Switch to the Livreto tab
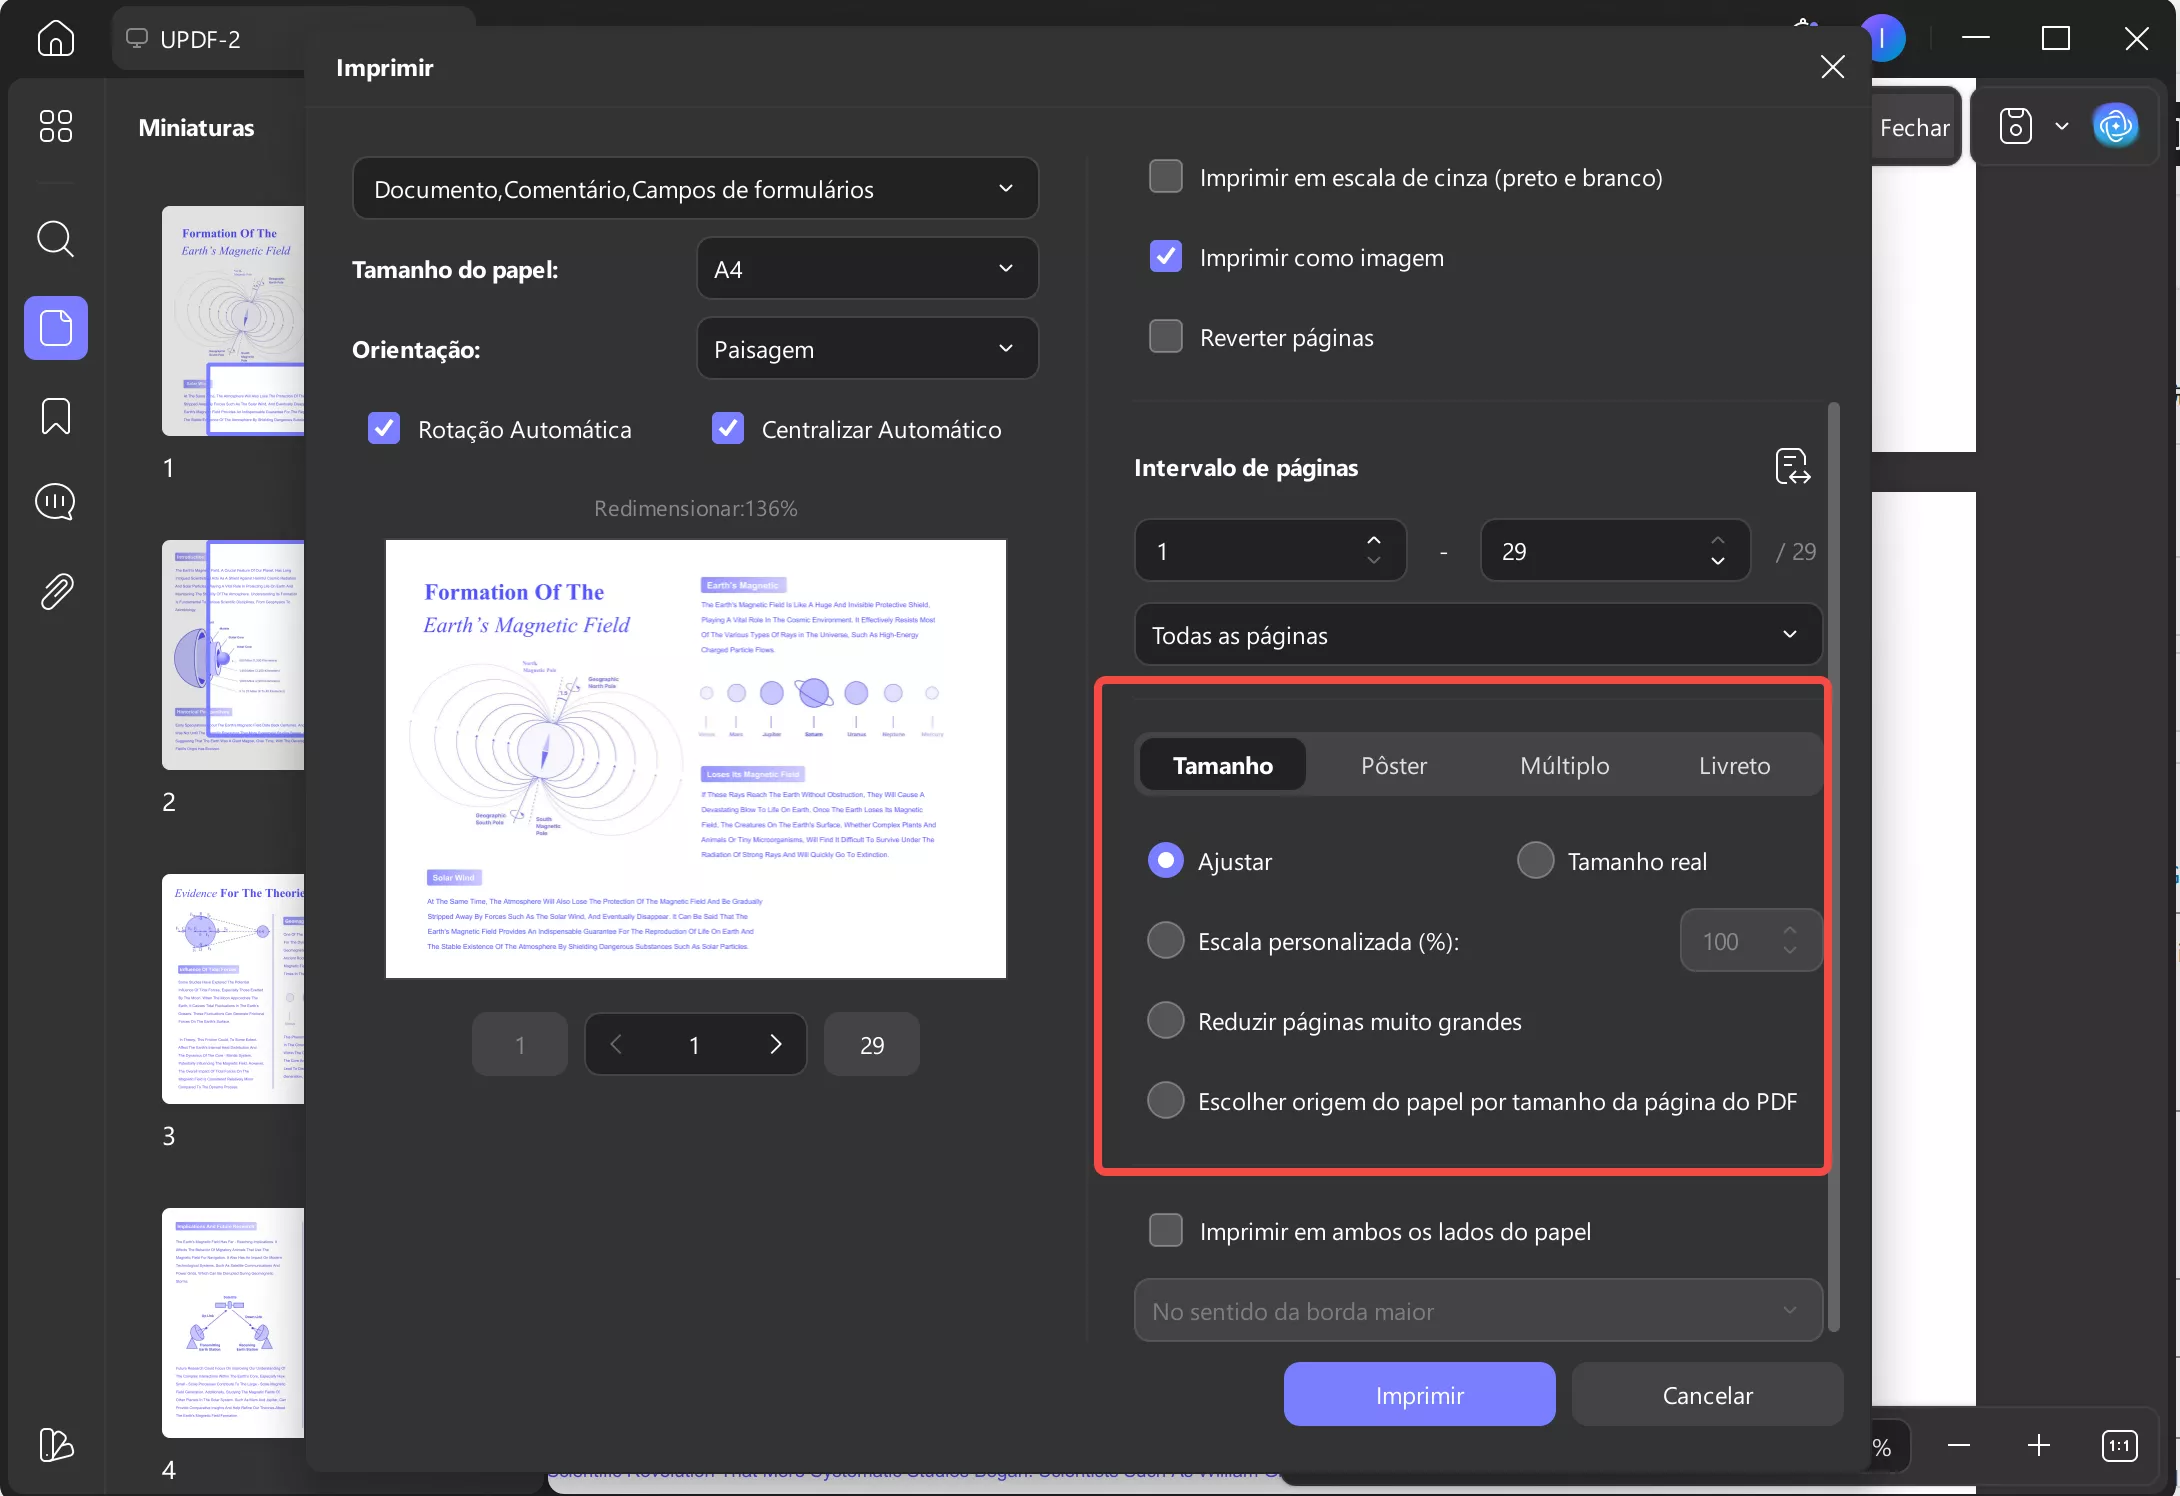Viewport: 2180px width, 1496px height. tap(1734, 765)
